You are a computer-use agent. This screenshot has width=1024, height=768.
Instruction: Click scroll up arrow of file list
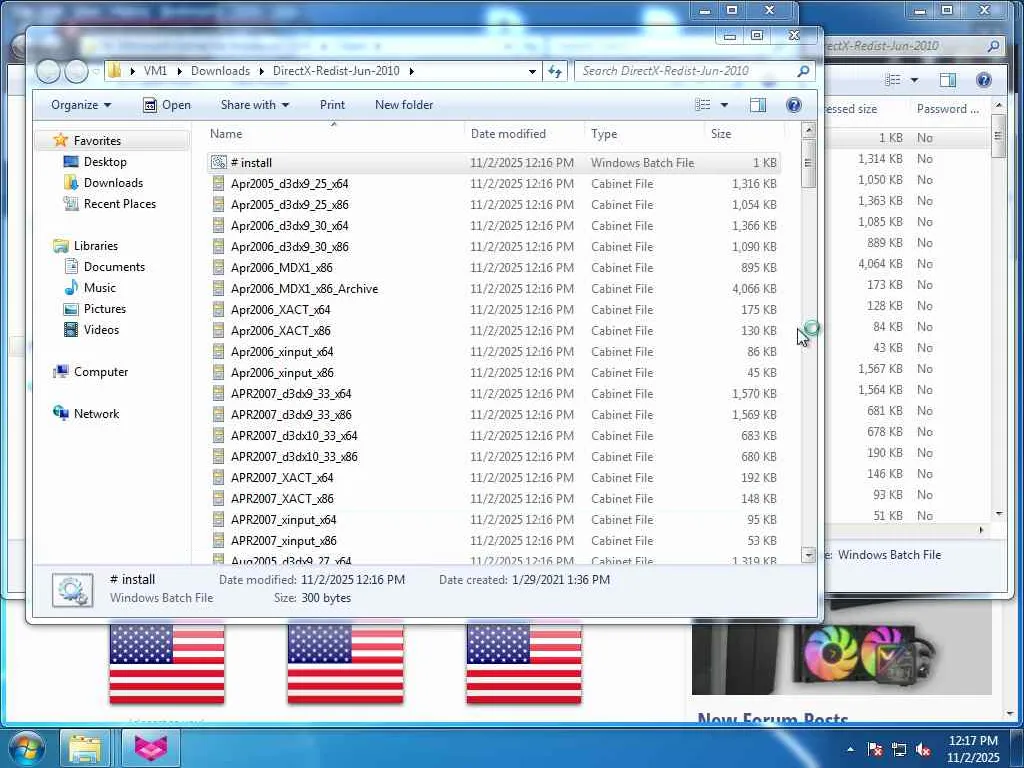808,130
